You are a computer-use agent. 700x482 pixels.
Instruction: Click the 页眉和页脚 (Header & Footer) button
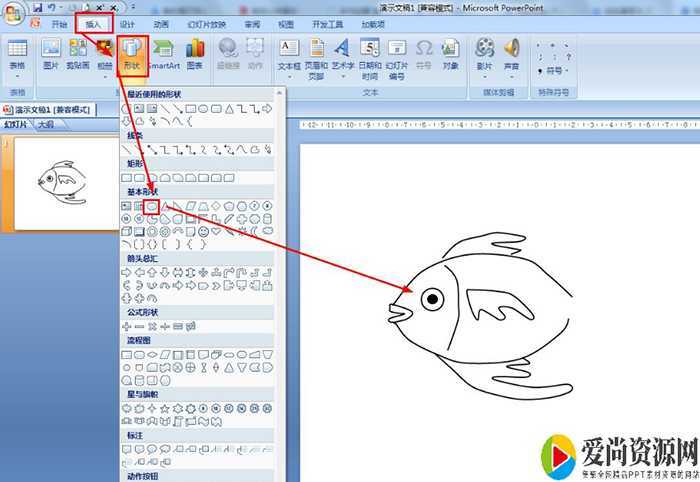click(316, 58)
